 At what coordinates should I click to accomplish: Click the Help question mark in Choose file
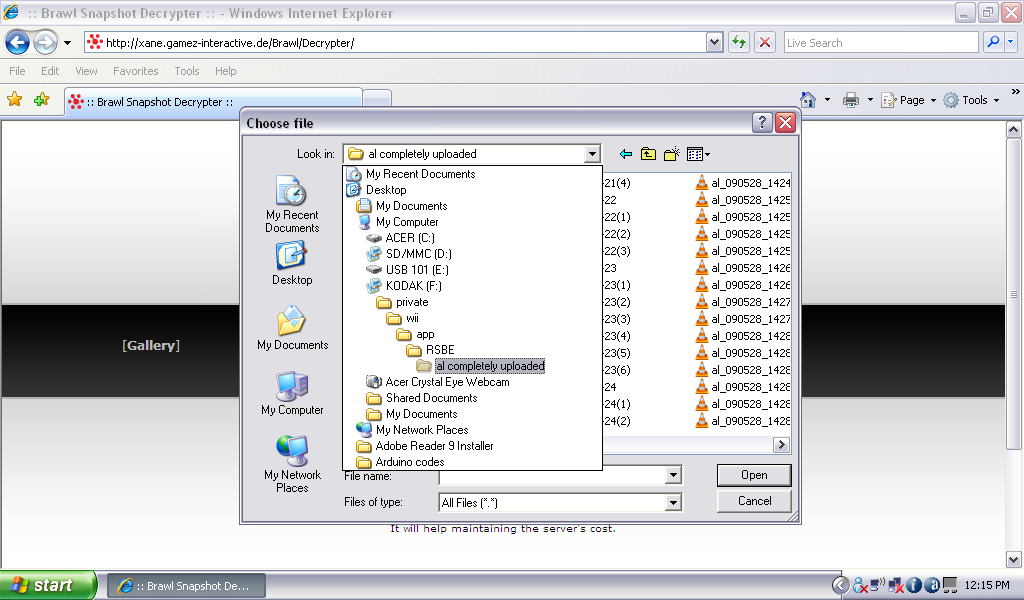pos(761,123)
